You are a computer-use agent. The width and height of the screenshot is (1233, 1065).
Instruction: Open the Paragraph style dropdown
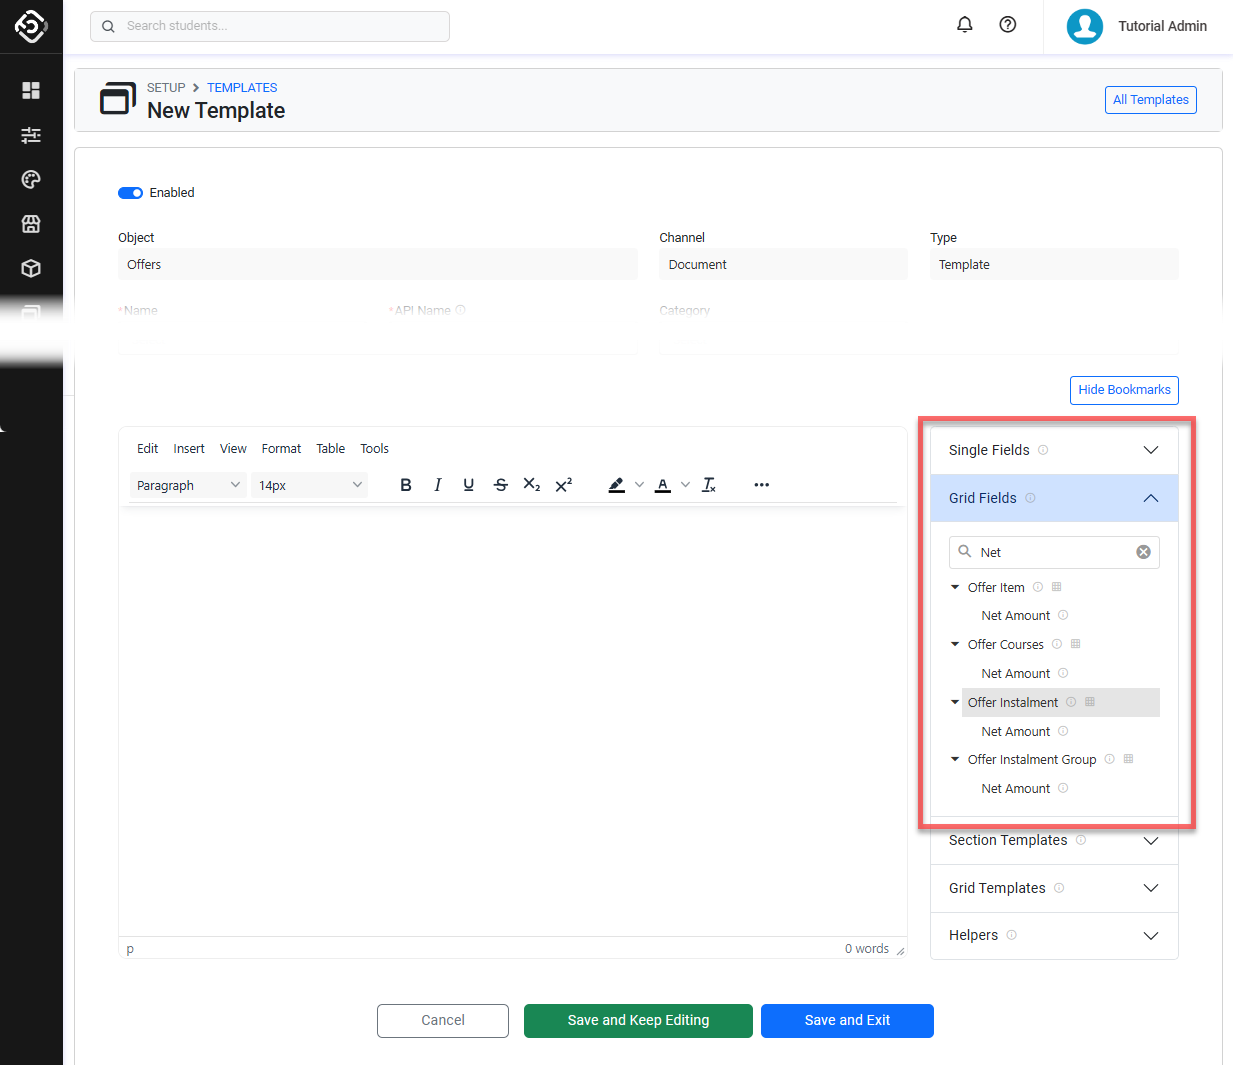click(x=188, y=485)
